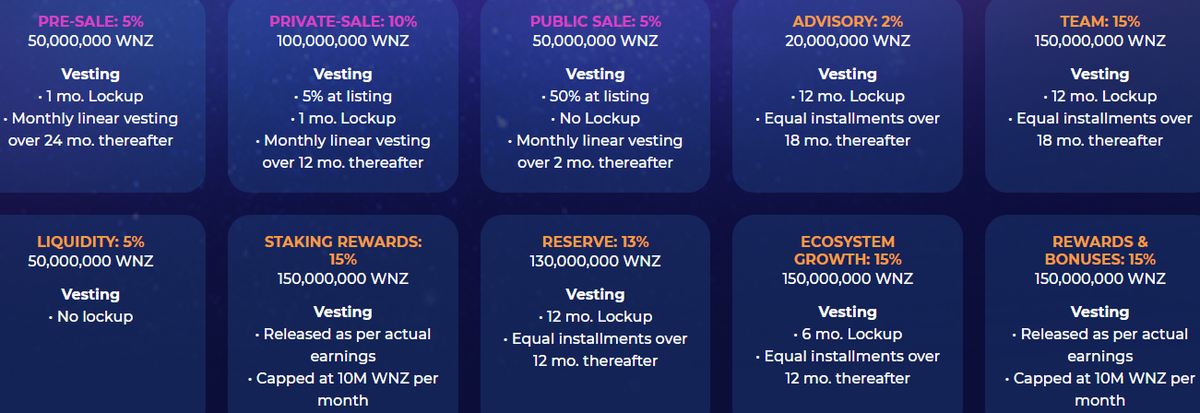
Task: Click '6 mo. Lockup' in Ecosystem Growth
Action: click(x=848, y=334)
